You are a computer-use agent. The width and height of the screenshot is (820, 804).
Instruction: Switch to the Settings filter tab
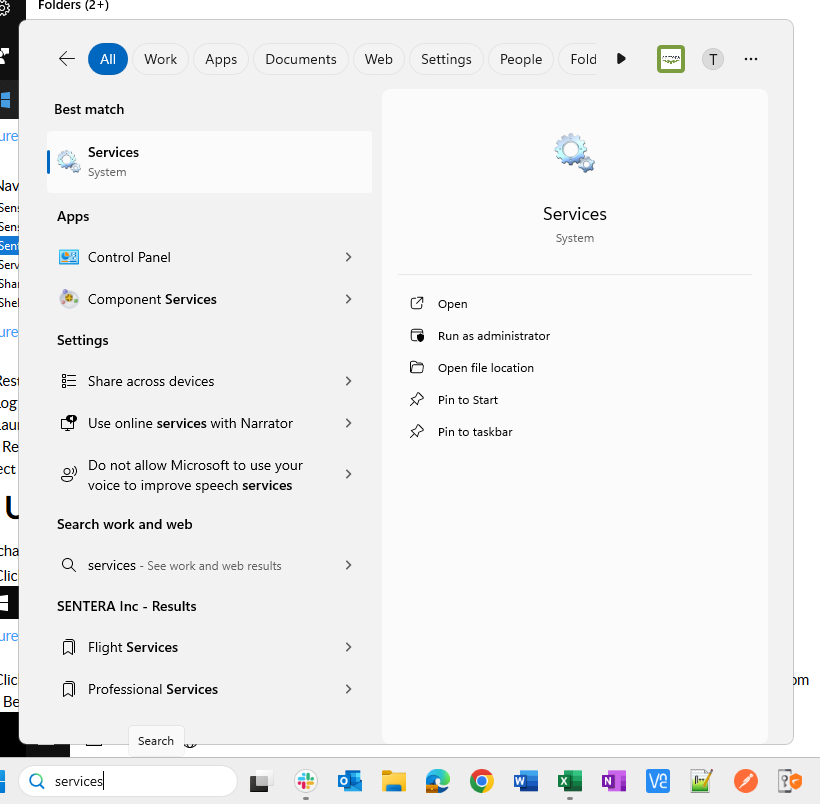coord(446,59)
